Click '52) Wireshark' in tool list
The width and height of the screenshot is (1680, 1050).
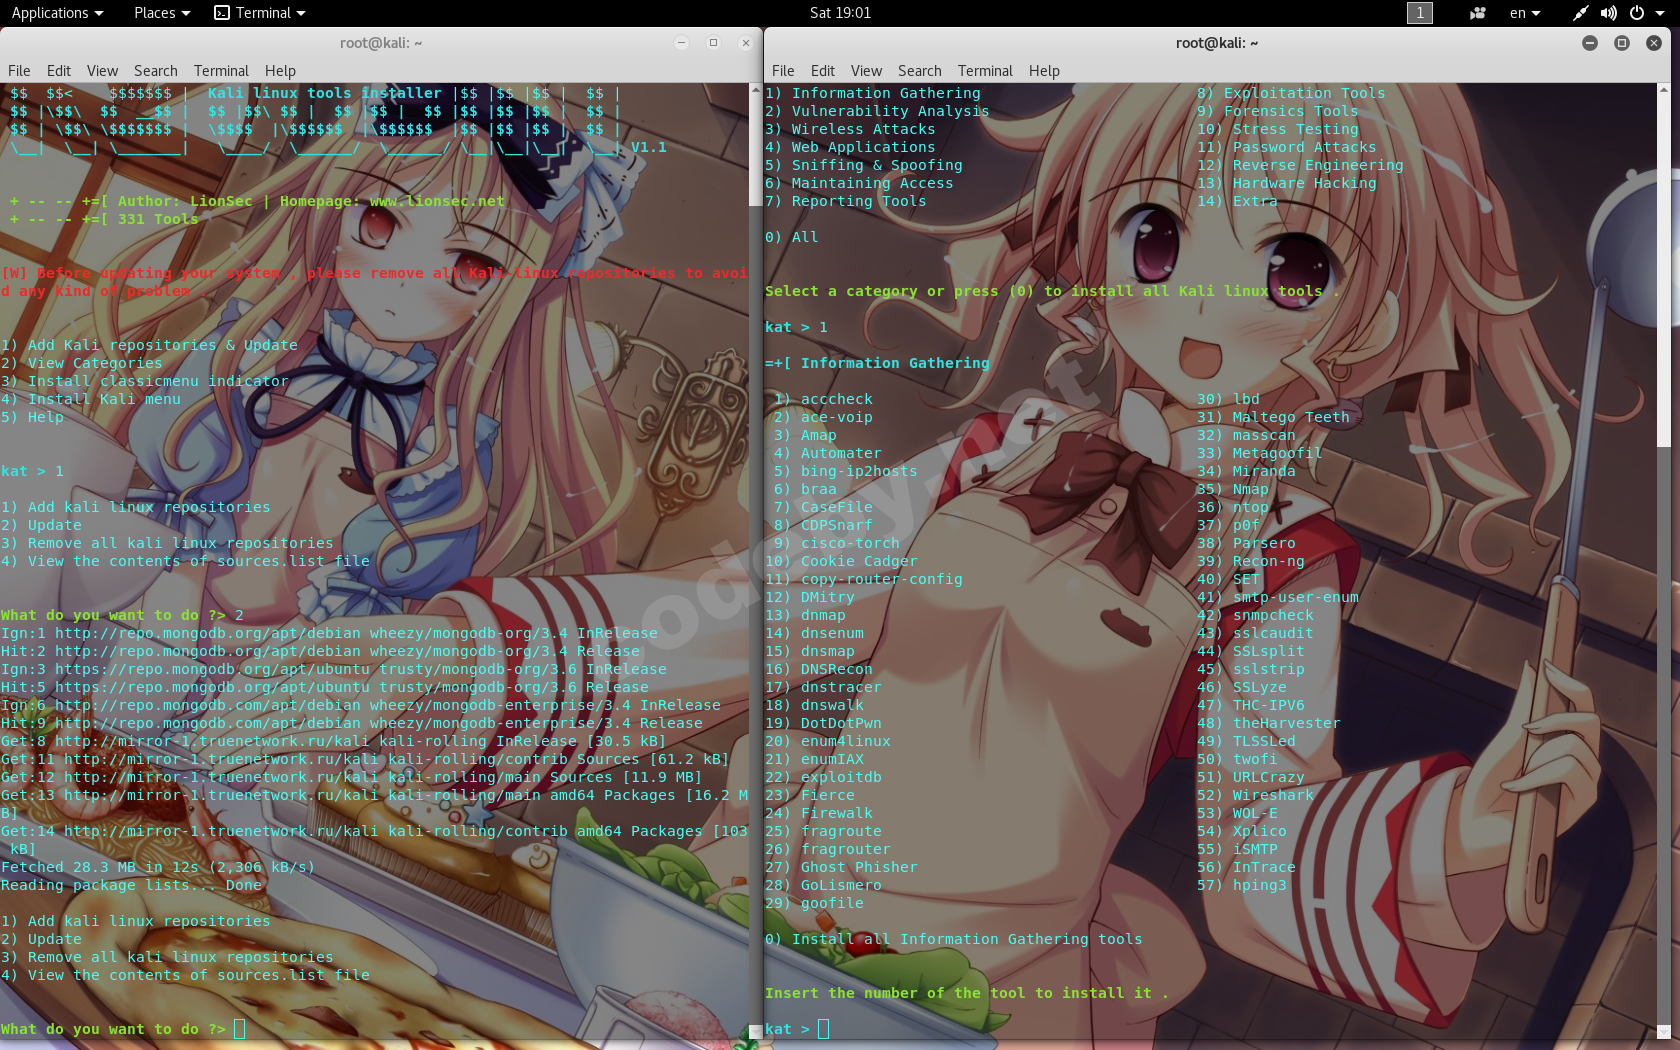pyautogui.click(x=1255, y=795)
